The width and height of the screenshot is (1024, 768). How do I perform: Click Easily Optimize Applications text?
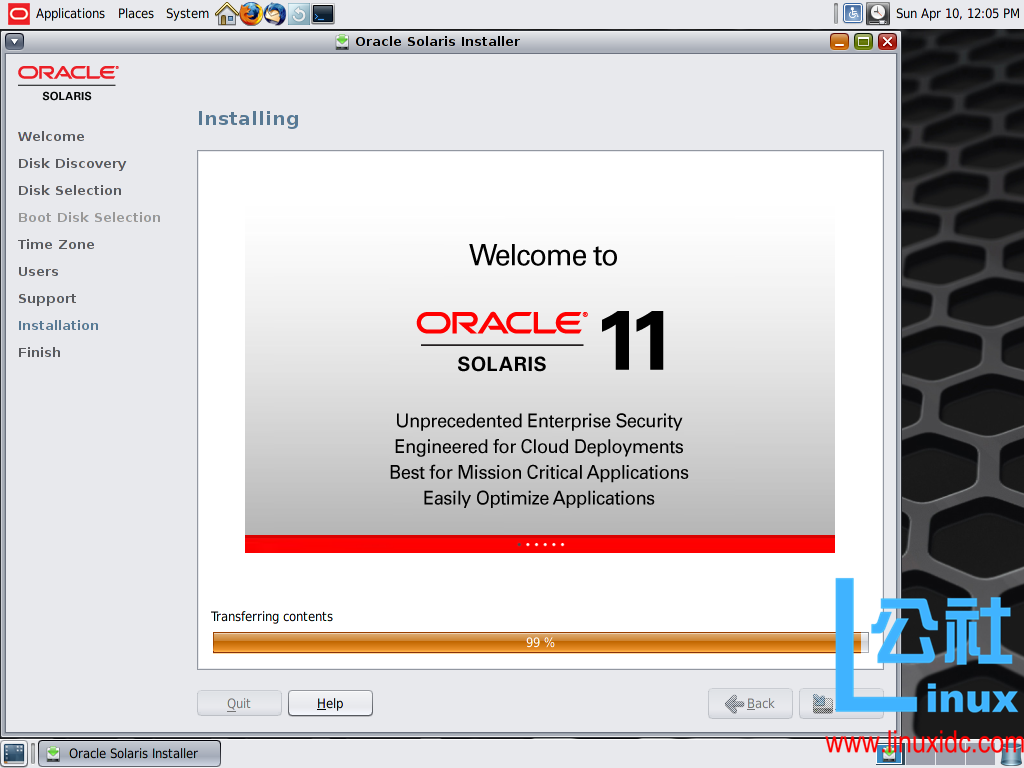pyautogui.click(x=539, y=498)
